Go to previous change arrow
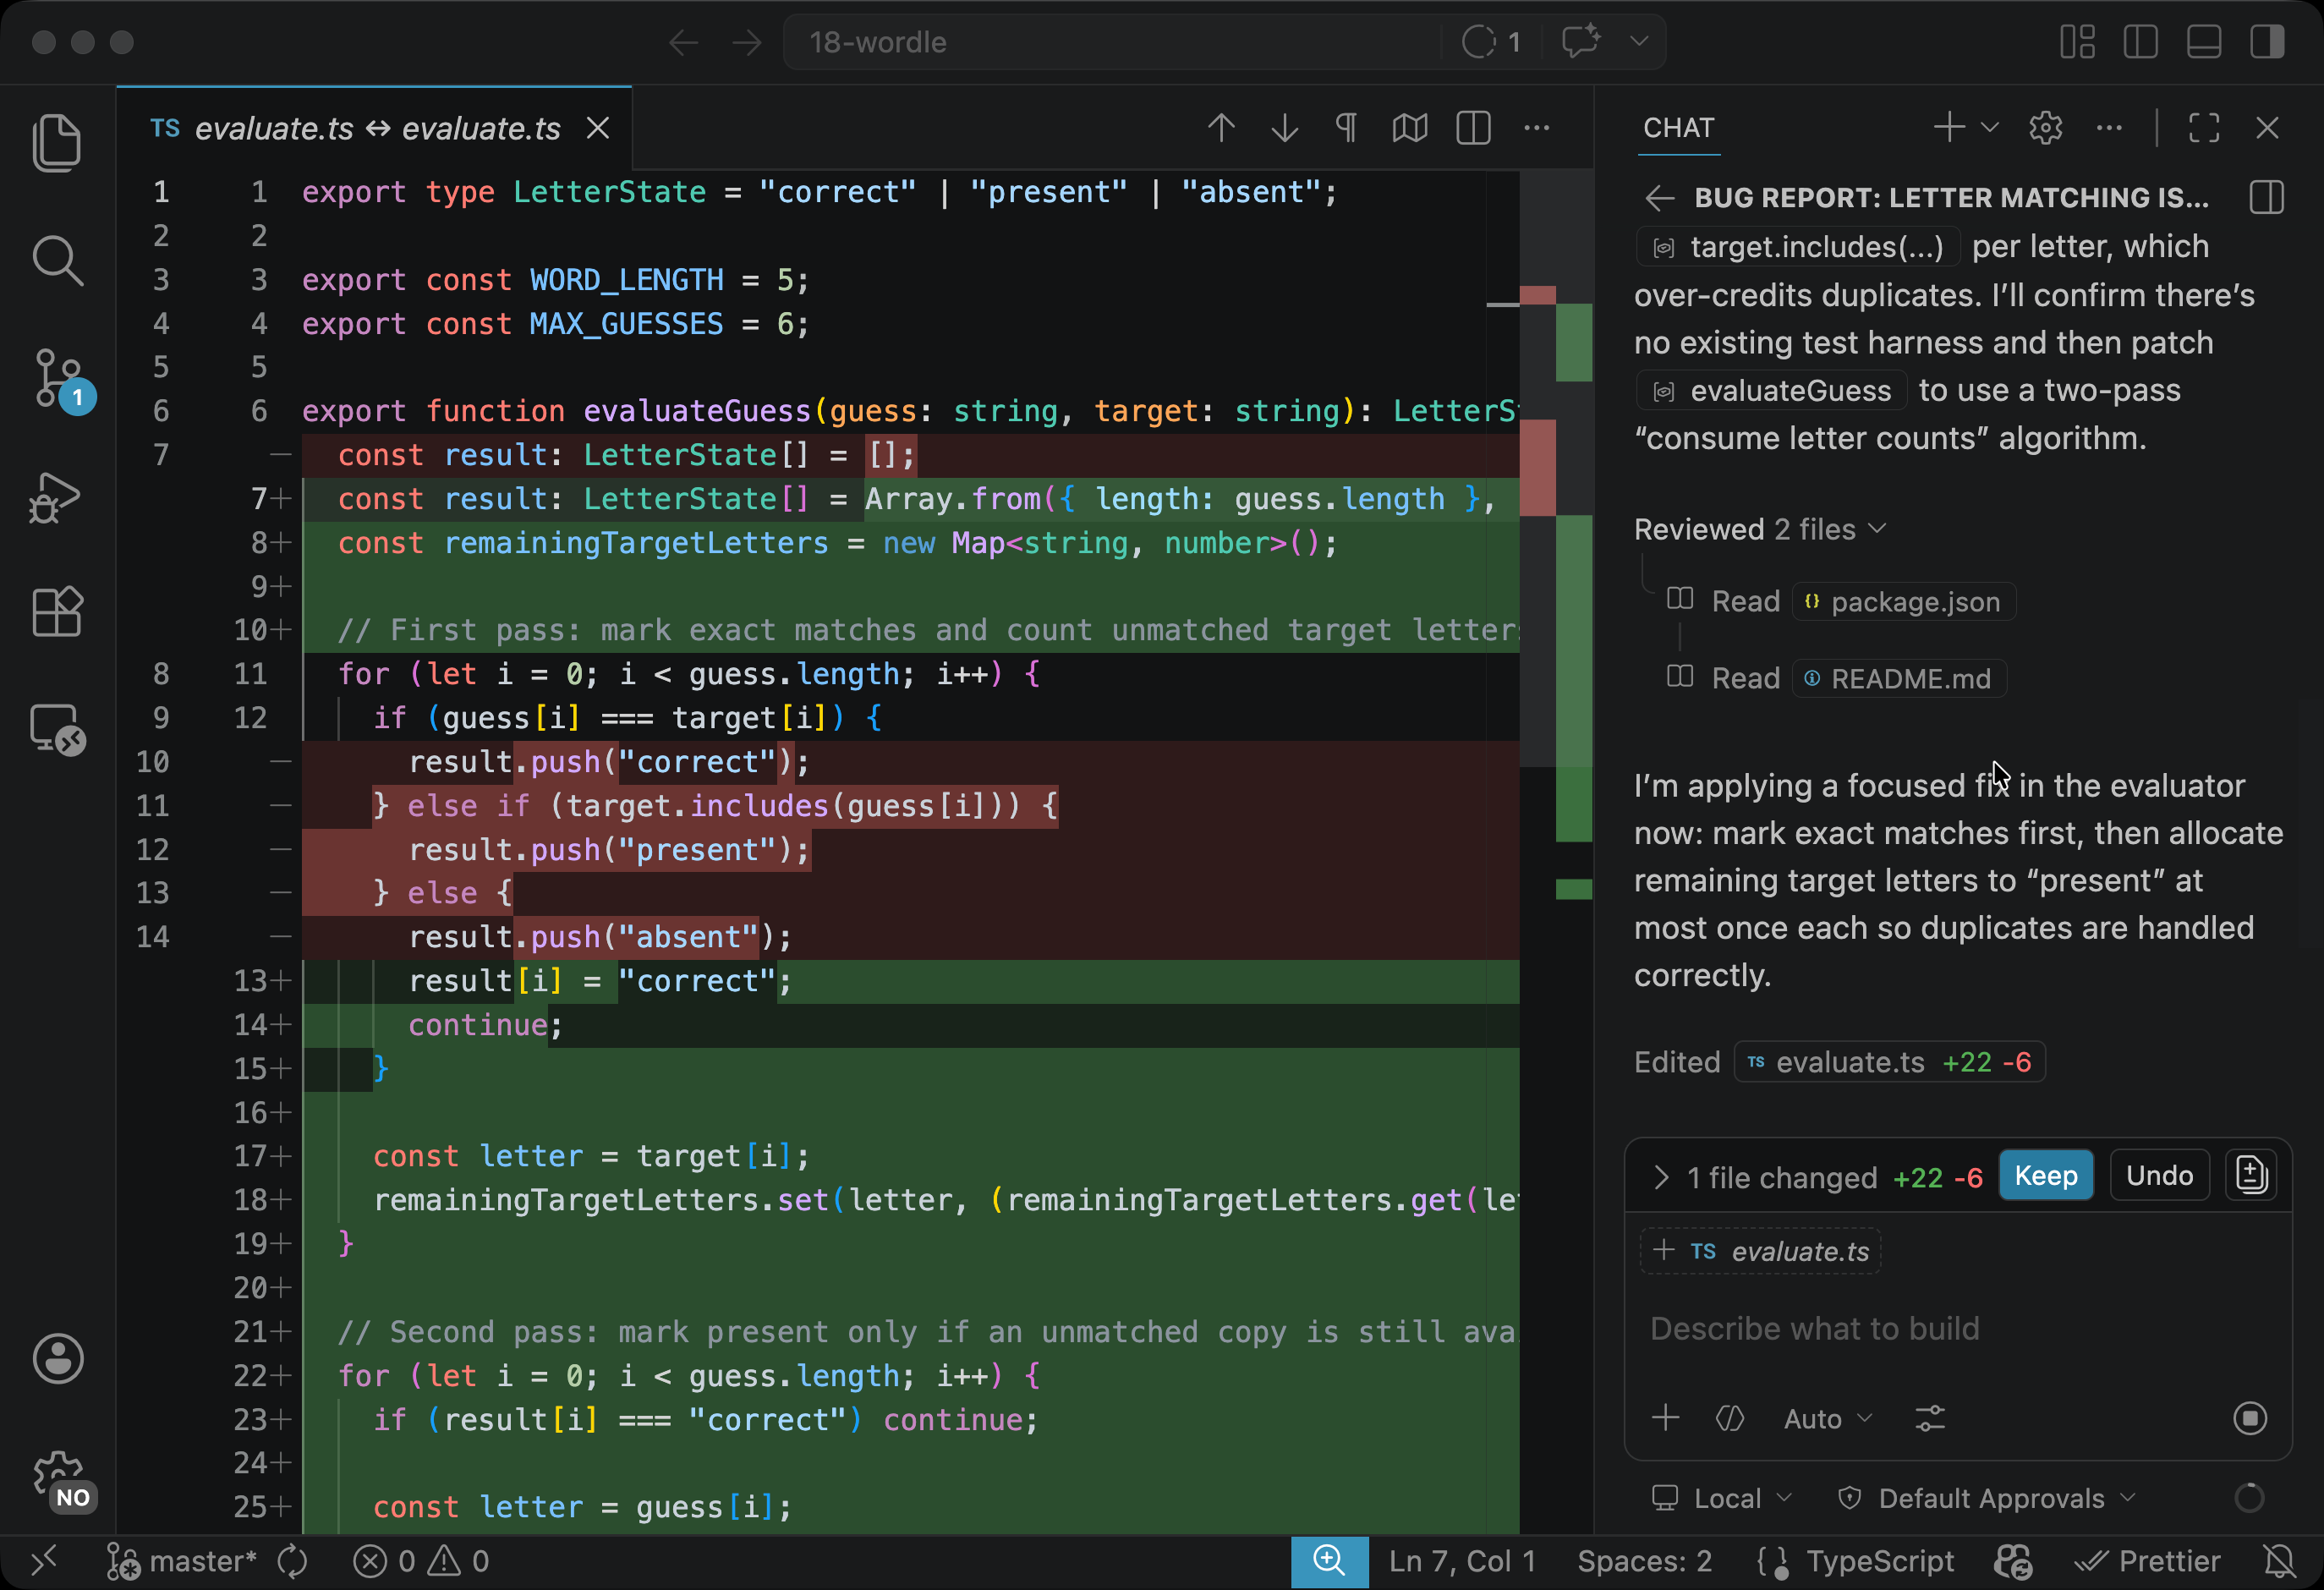The height and width of the screenshot is (1590, 2324). (x=1221, y=128)
